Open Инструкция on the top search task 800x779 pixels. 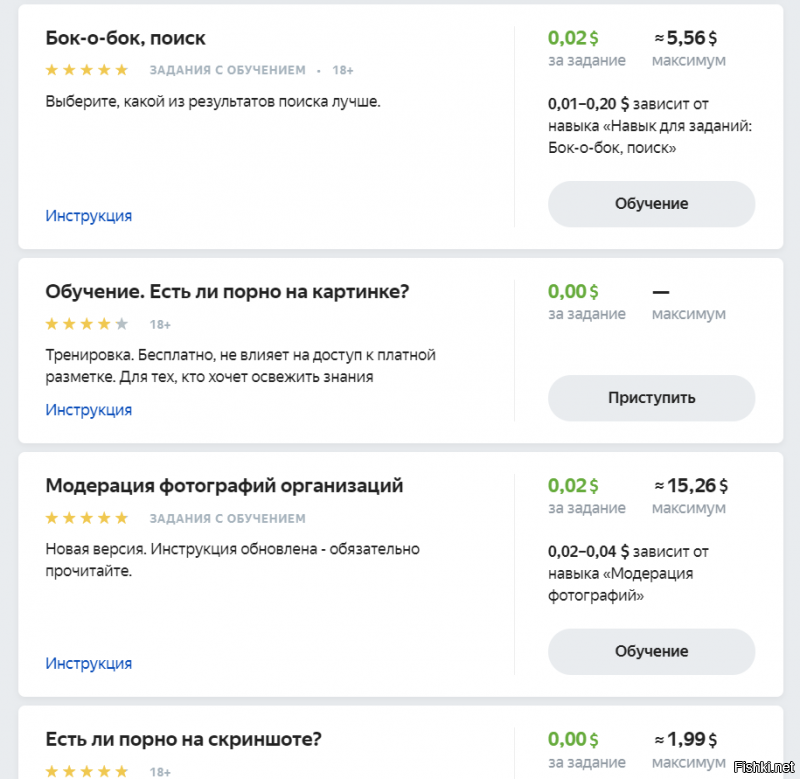(88, 215)
